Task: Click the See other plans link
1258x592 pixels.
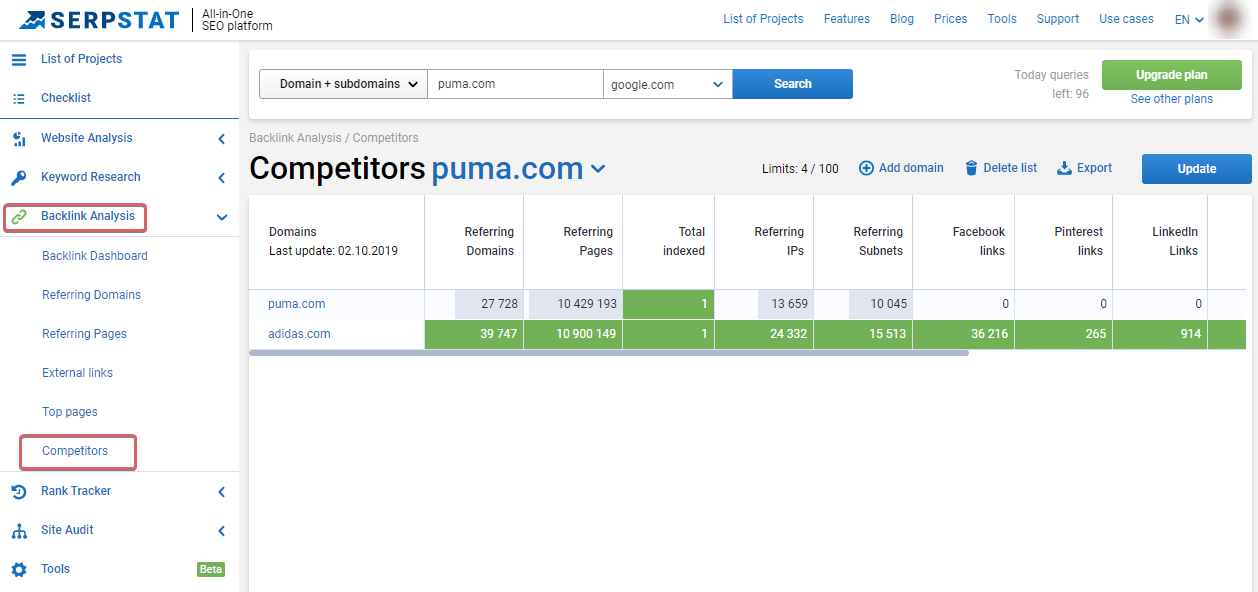Action: [x=1172, y=99]
